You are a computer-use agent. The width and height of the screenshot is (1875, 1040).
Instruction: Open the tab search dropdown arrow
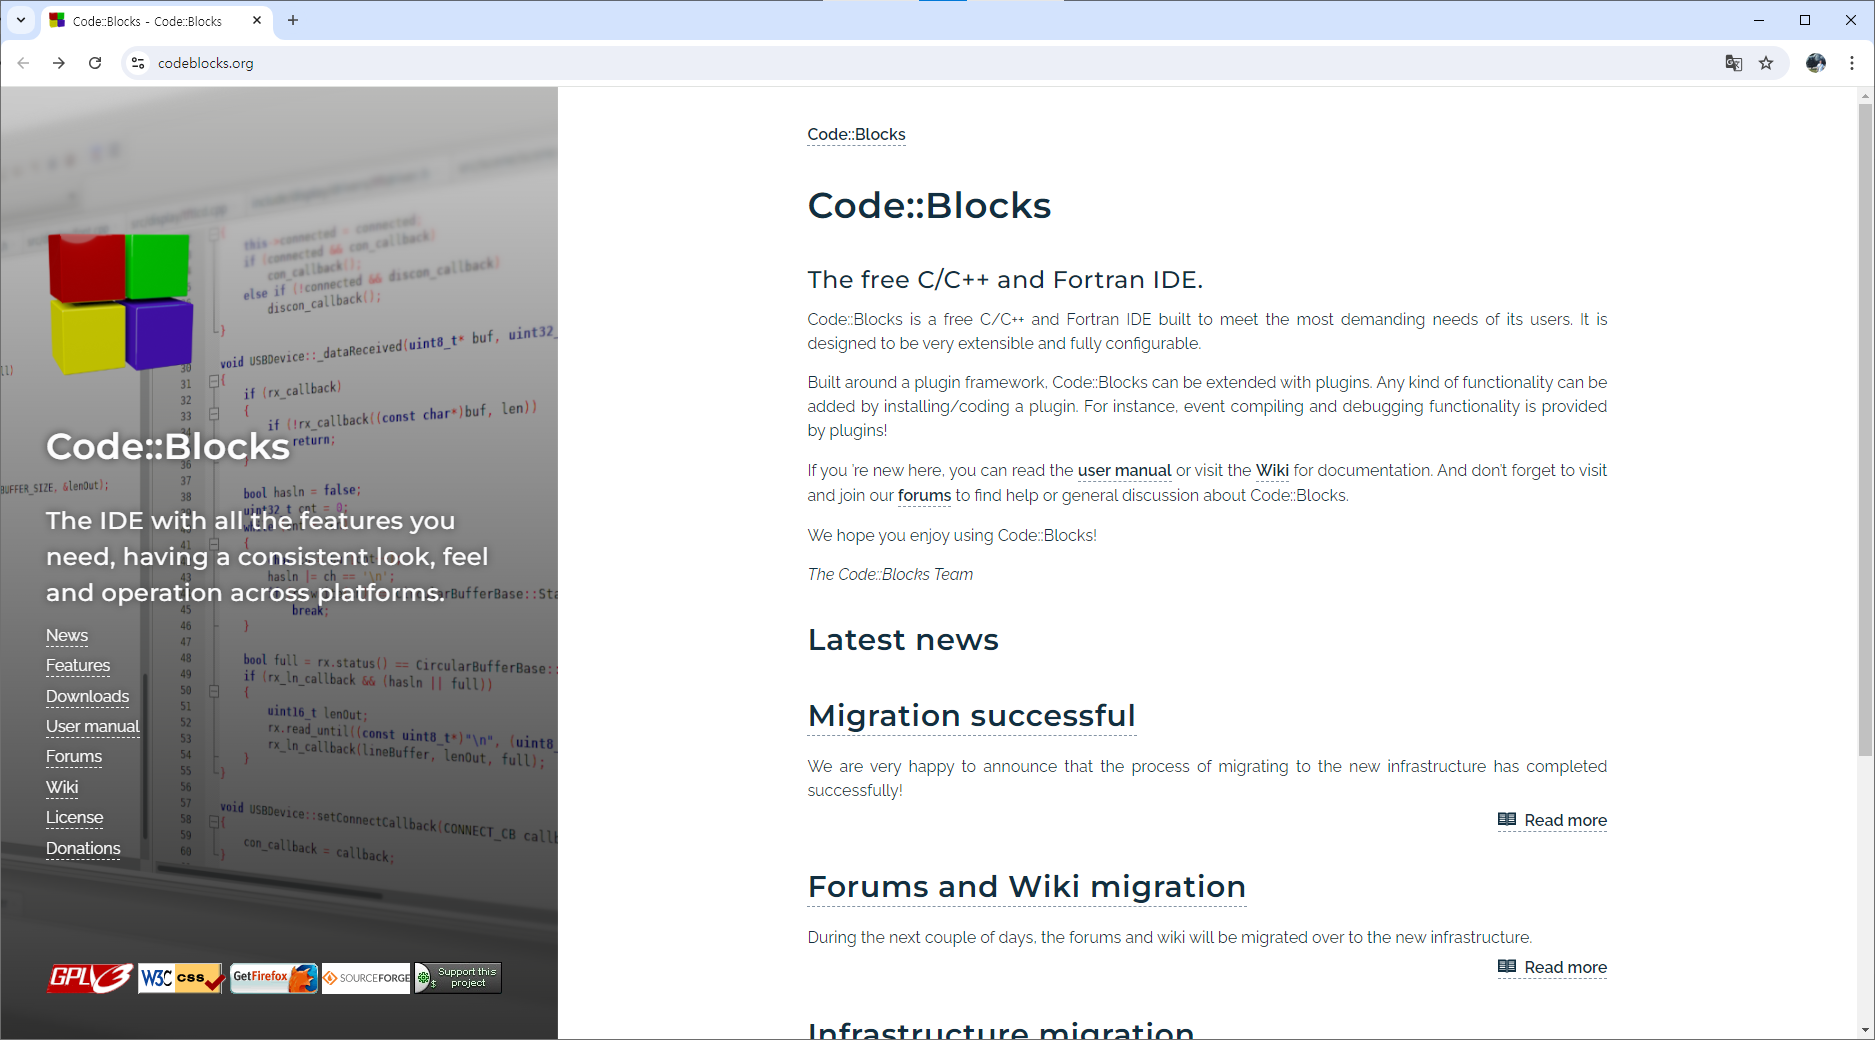20,20
